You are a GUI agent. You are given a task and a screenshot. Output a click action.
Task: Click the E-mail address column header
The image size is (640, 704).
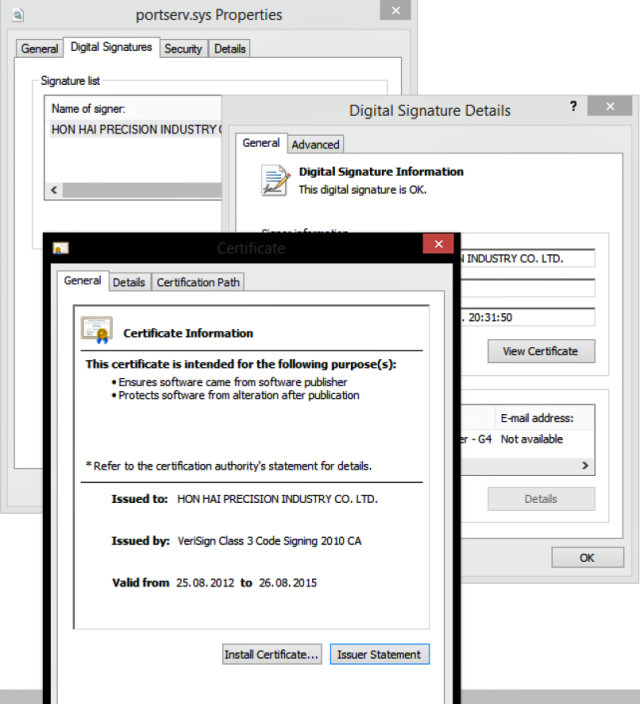(x=545, y=418)
